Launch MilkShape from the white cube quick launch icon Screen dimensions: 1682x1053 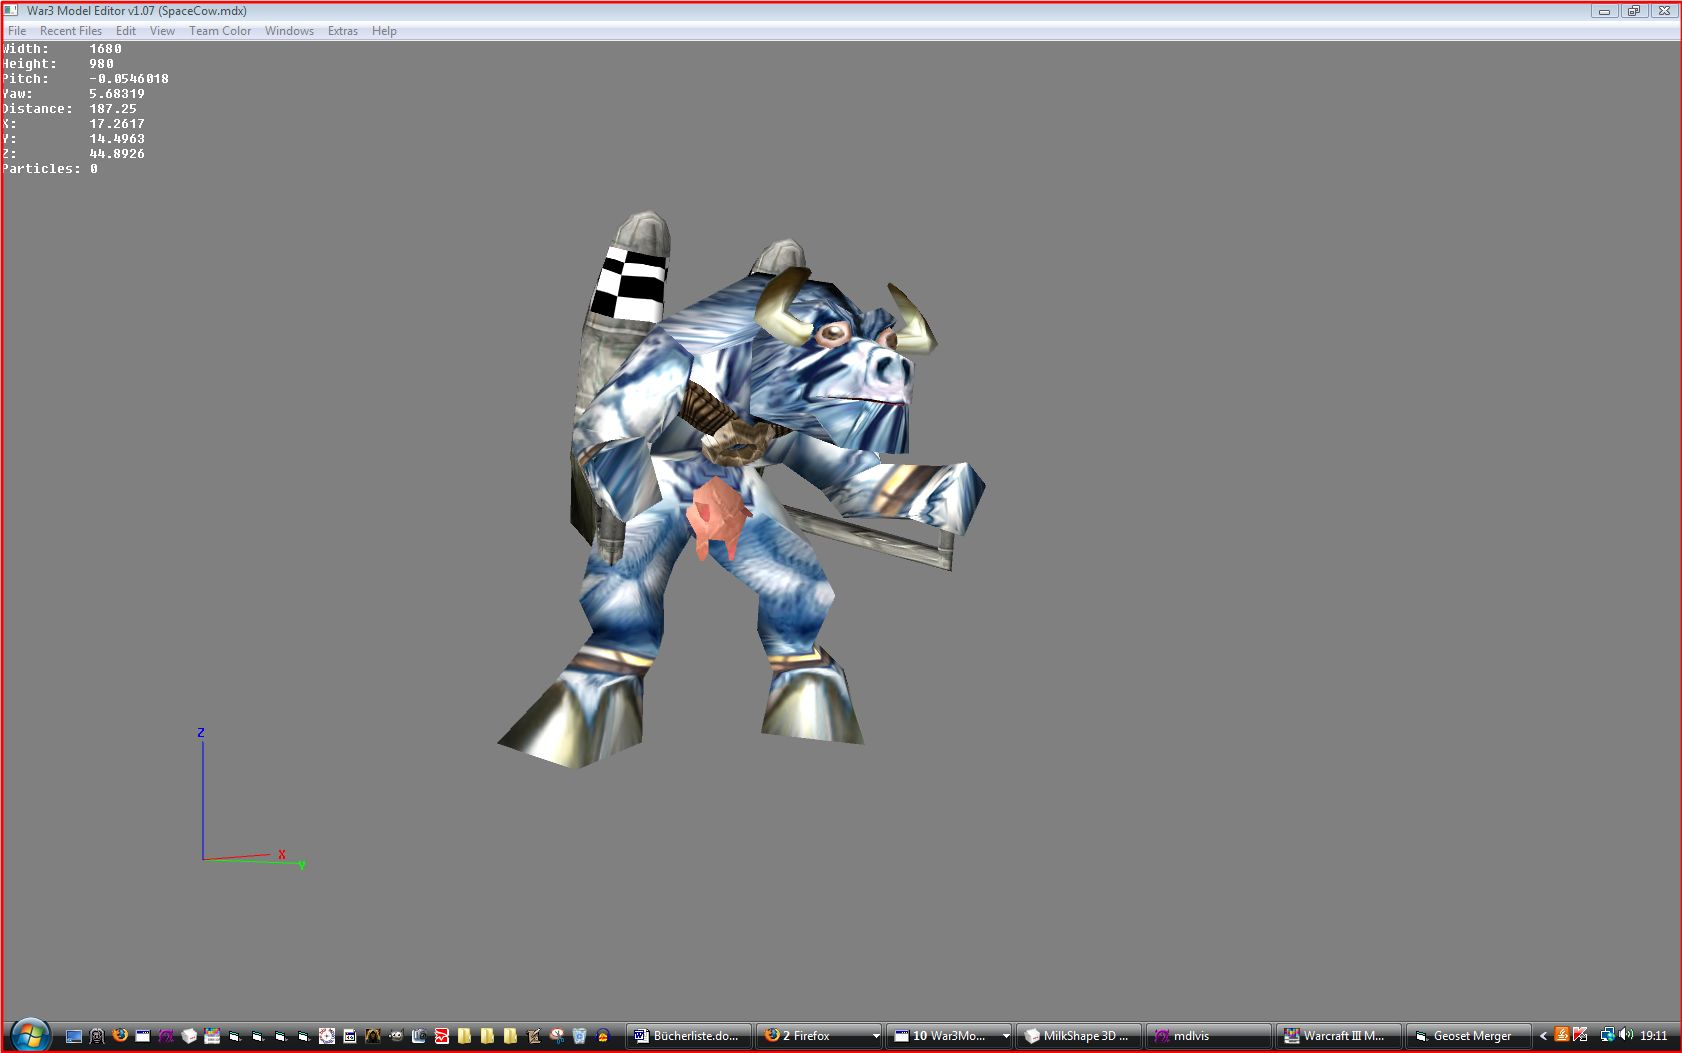pos(189,1036)
